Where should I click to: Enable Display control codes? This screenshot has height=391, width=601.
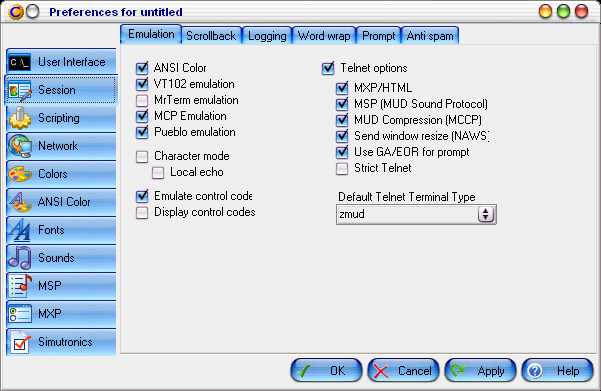point(142,212)
